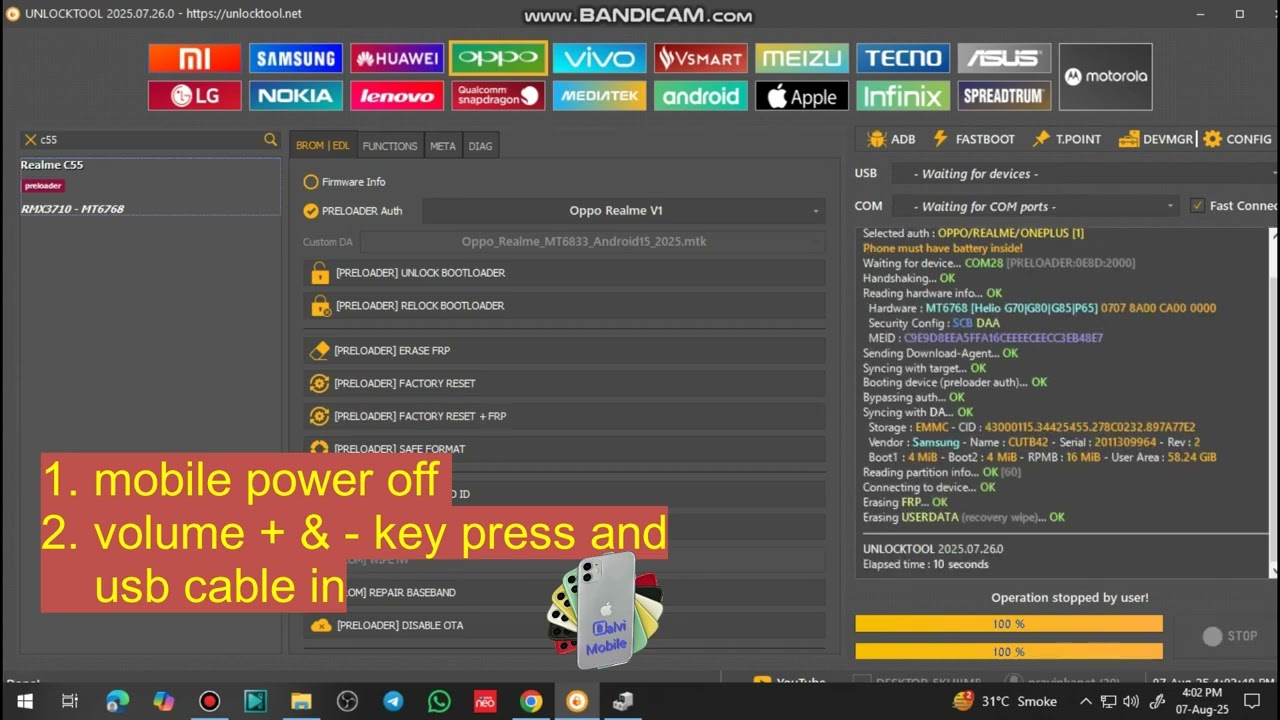The width and height of the screenshot is (1280, 720).
Task: Select the LG brand tile
Action: pos(195,96)
